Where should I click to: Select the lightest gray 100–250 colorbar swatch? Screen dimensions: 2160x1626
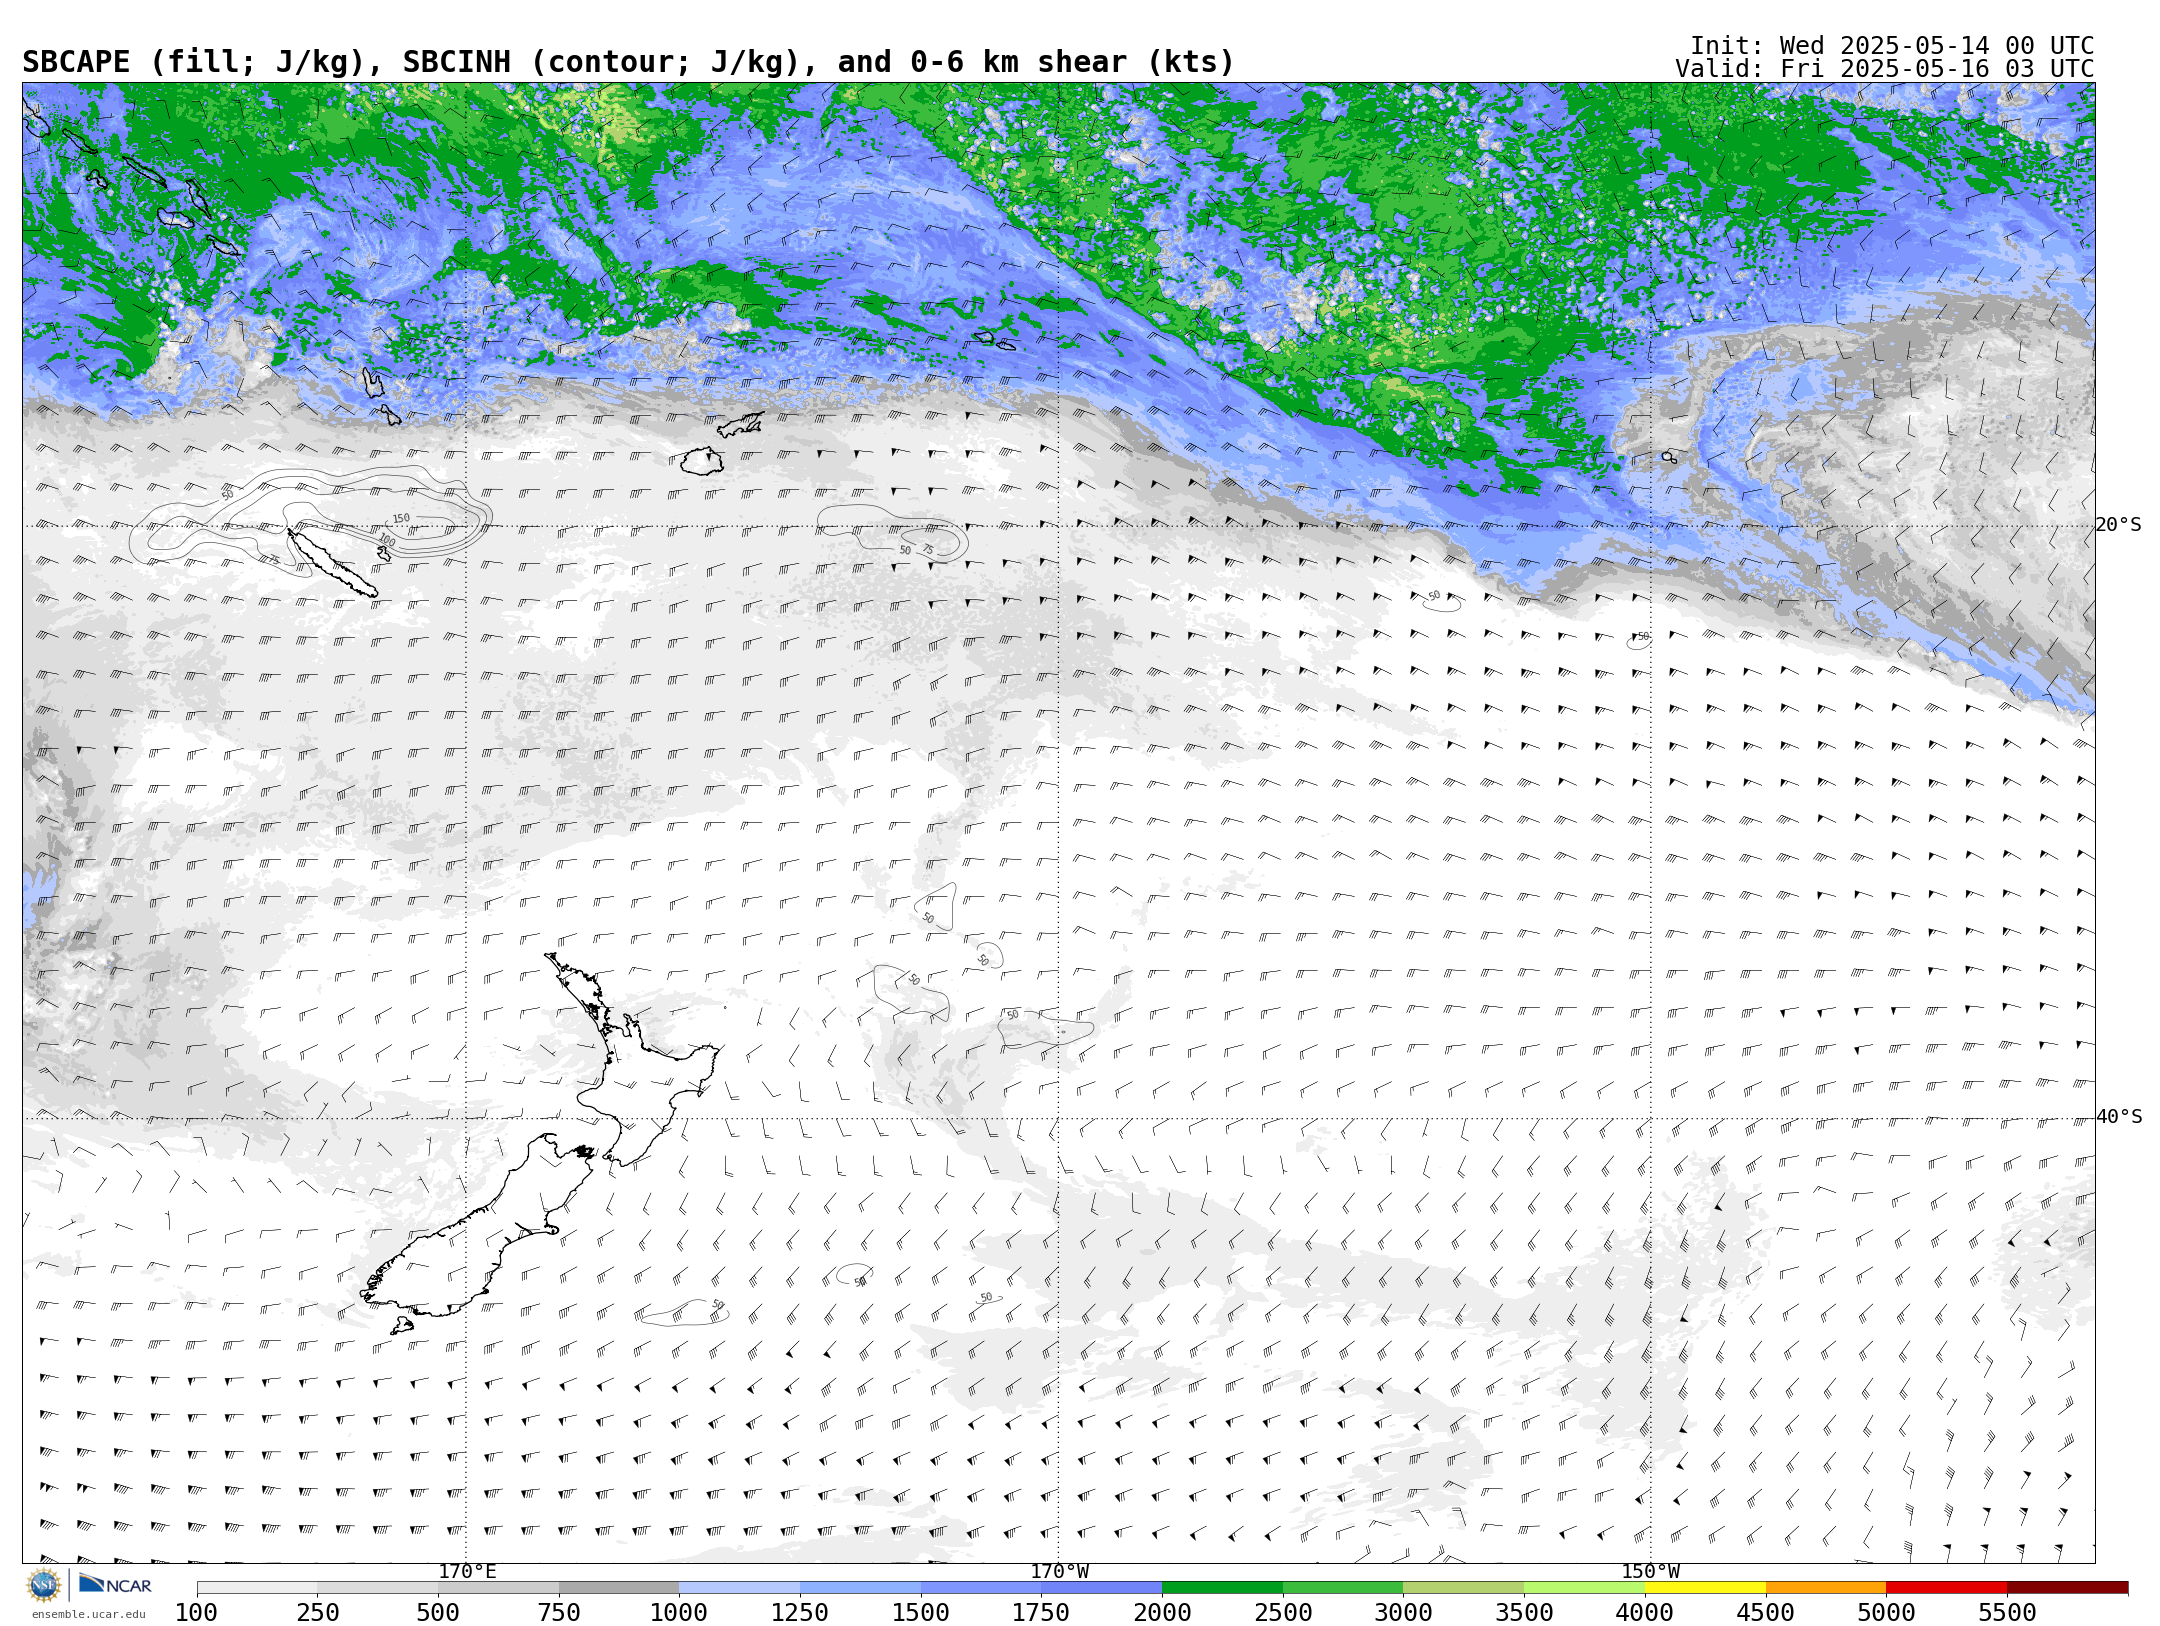coord(257,1587)
